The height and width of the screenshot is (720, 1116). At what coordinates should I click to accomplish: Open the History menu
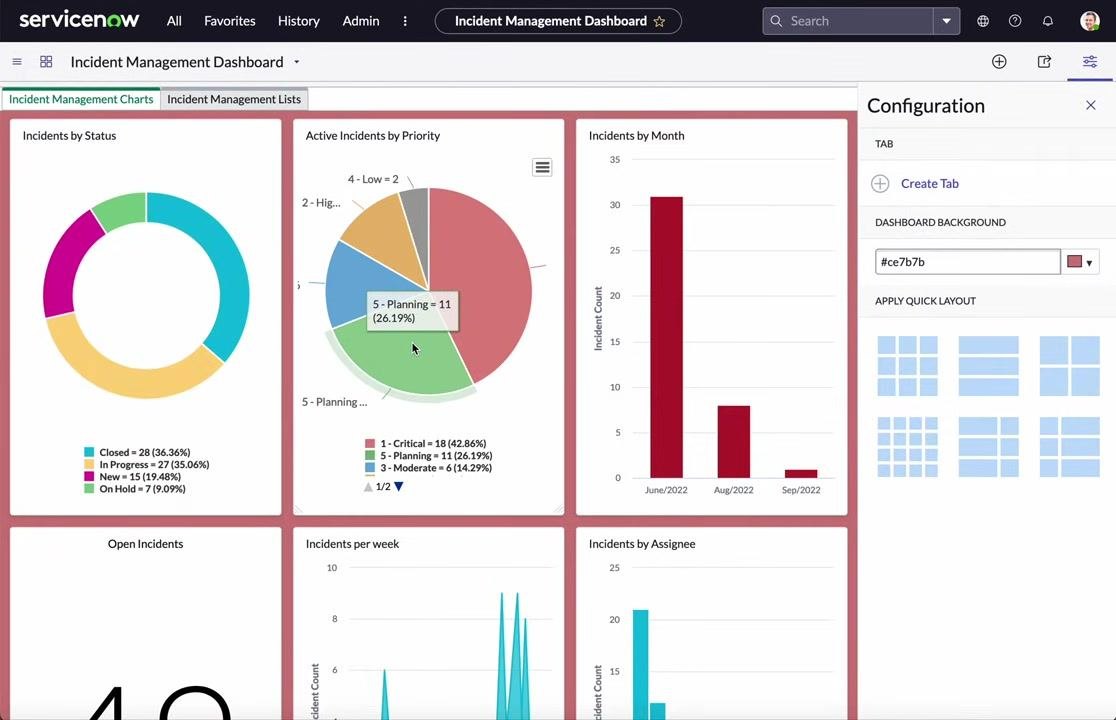point(298,21)
